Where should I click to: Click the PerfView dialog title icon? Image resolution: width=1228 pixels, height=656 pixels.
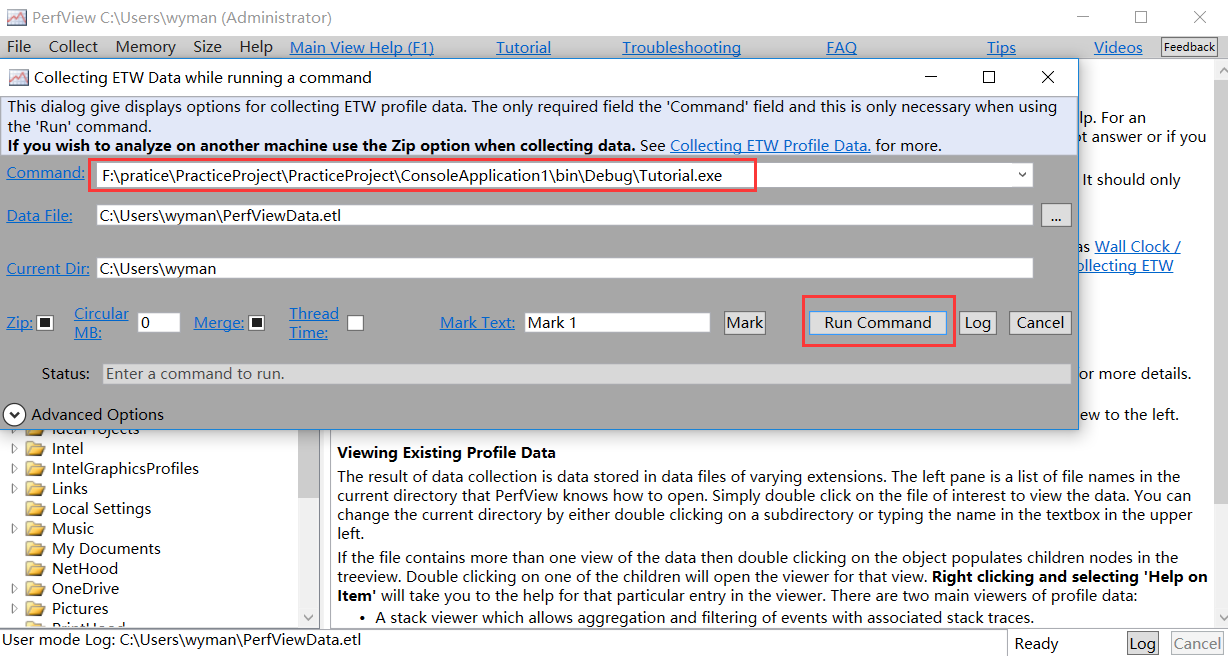[18, 77]
